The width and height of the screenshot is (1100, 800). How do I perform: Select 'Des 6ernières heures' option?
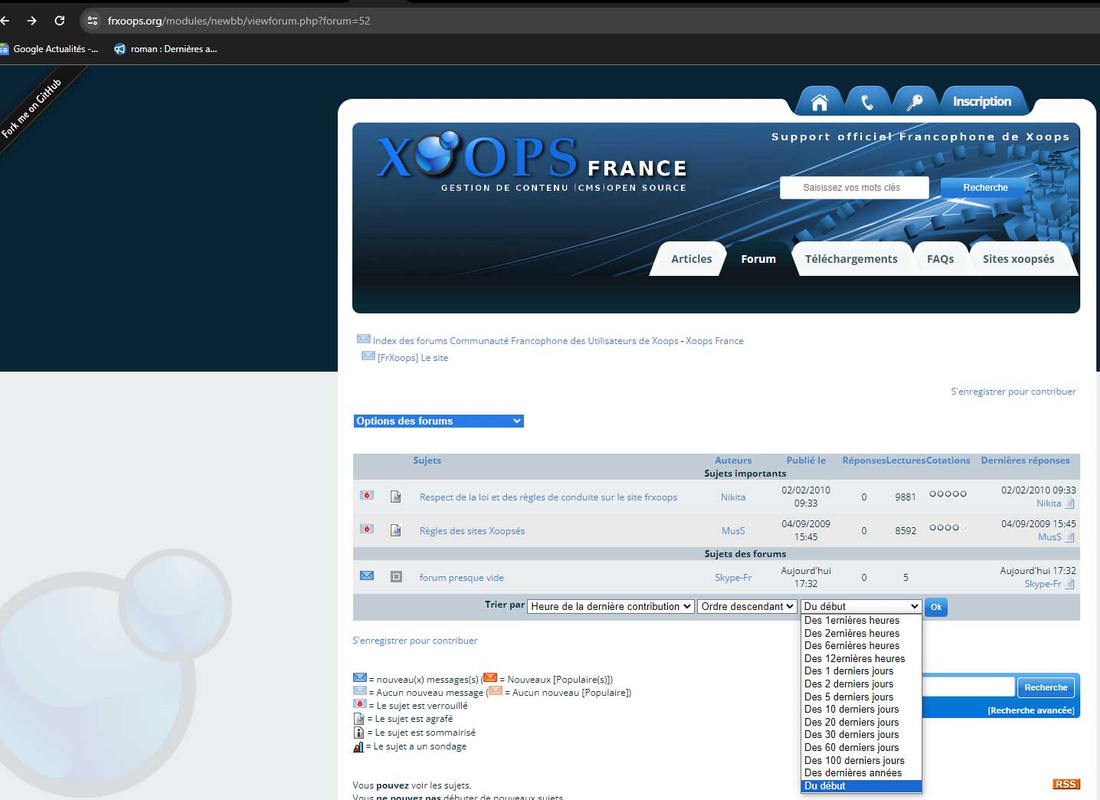click(861, 646)
